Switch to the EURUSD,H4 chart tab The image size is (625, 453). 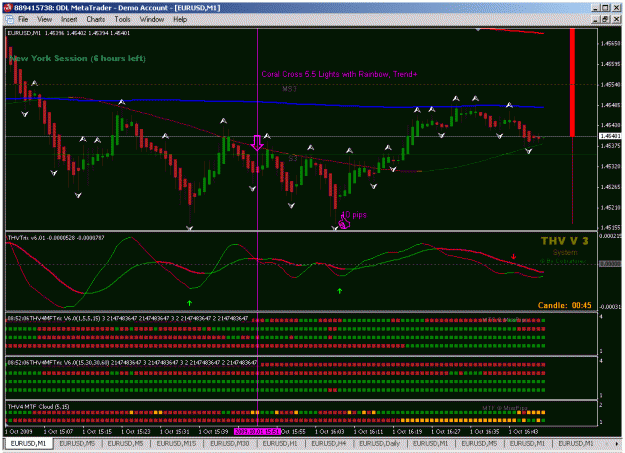tap(329, 443)
